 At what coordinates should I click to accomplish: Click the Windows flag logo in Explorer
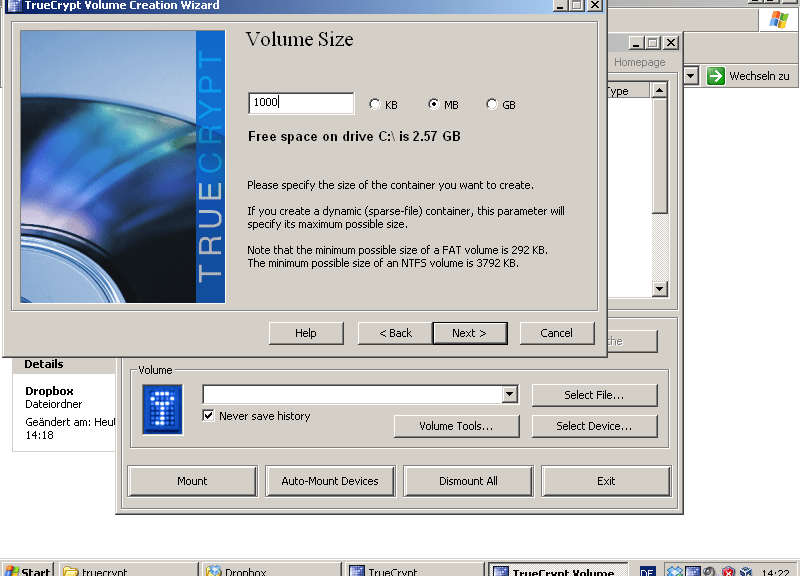[x=779, y=20]
